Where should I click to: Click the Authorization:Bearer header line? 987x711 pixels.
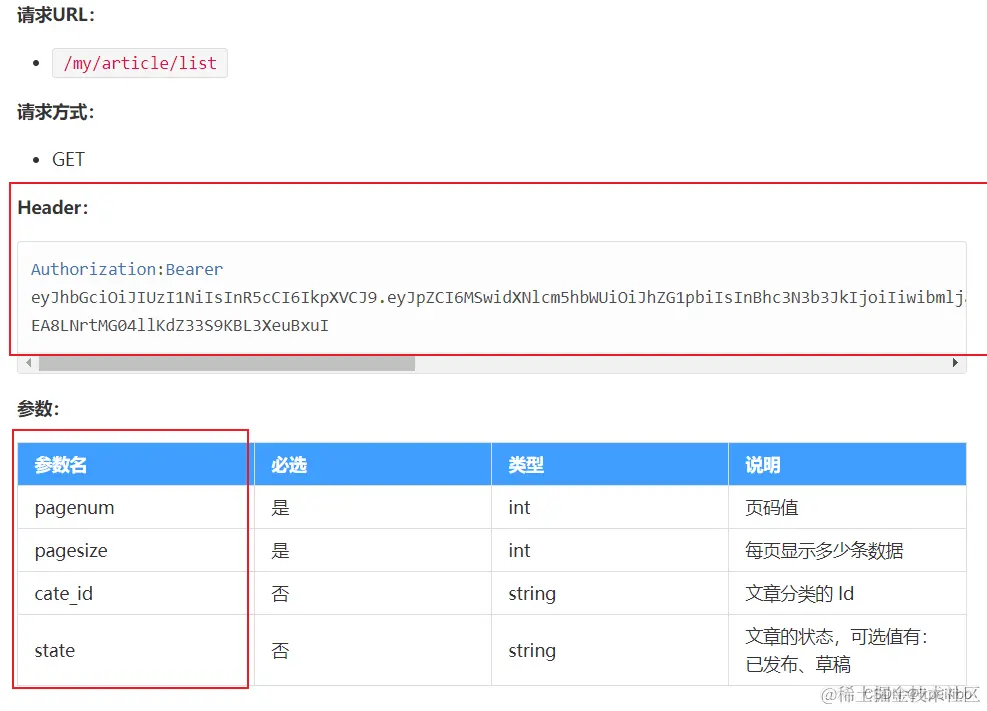coord(127,269)
